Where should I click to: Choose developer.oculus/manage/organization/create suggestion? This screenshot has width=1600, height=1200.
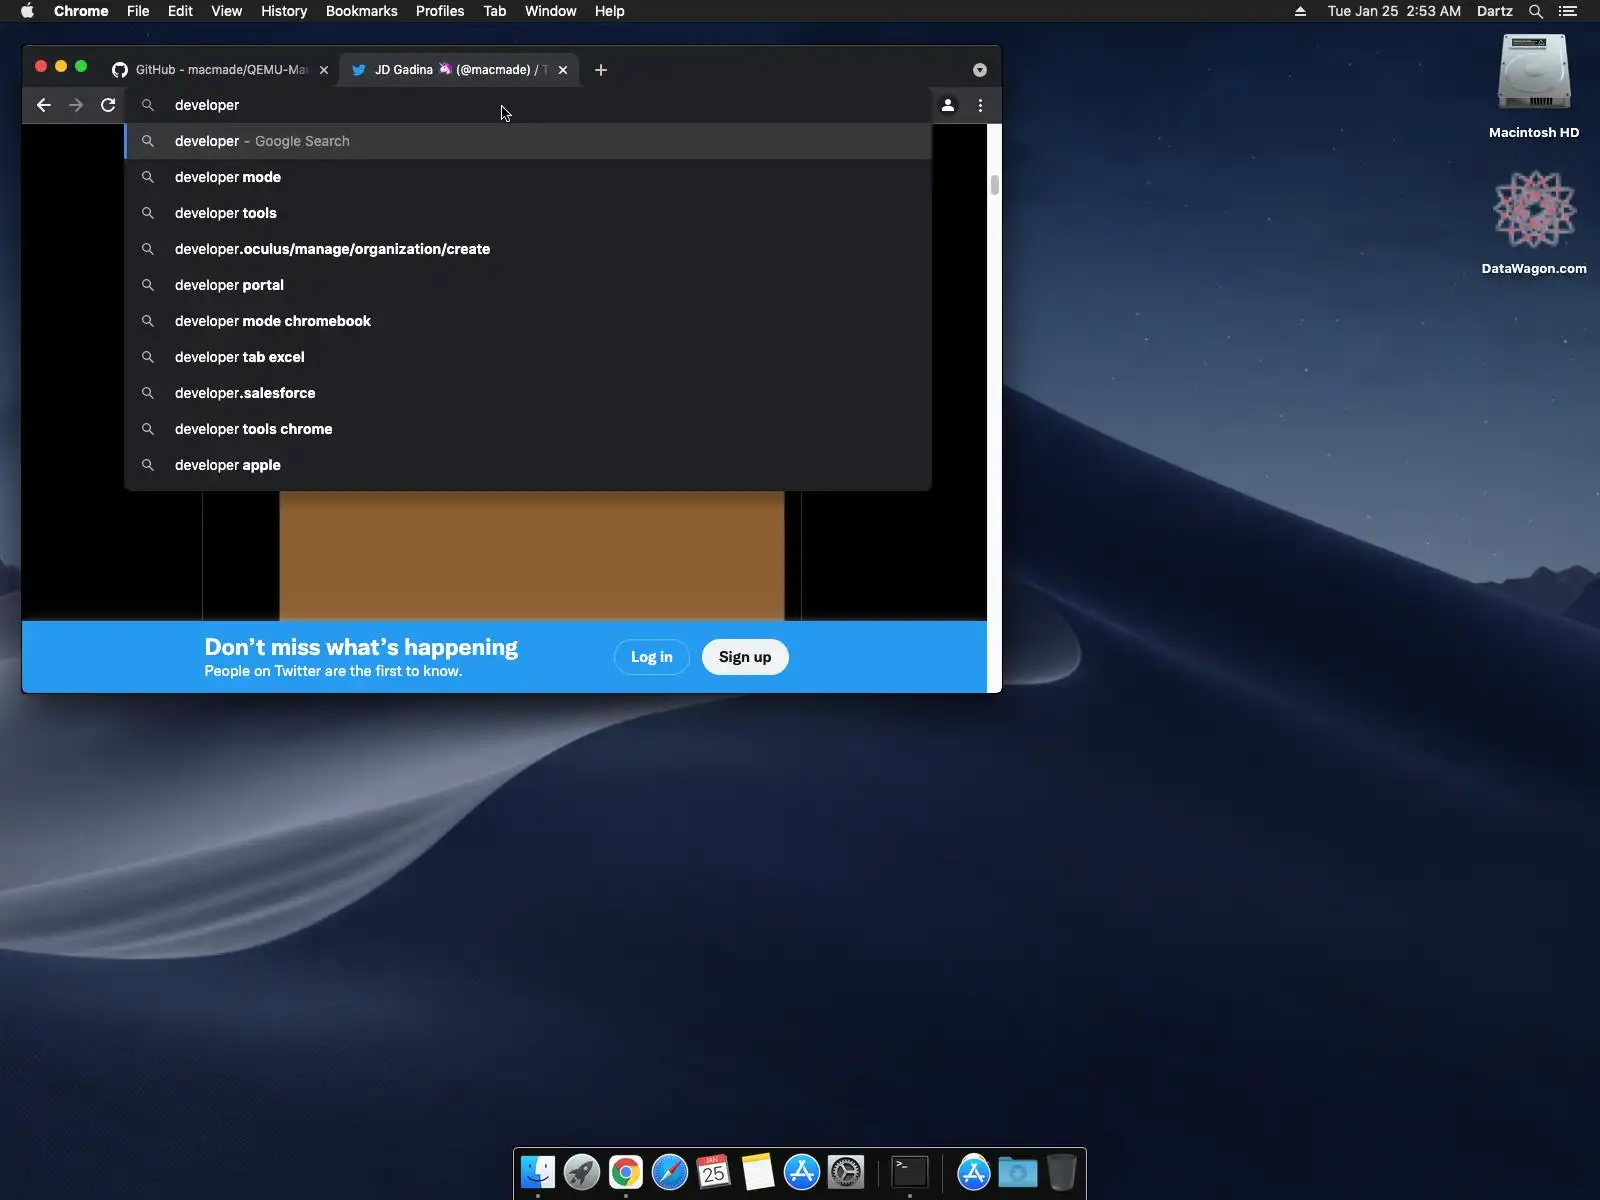click(x=528, y=249)
